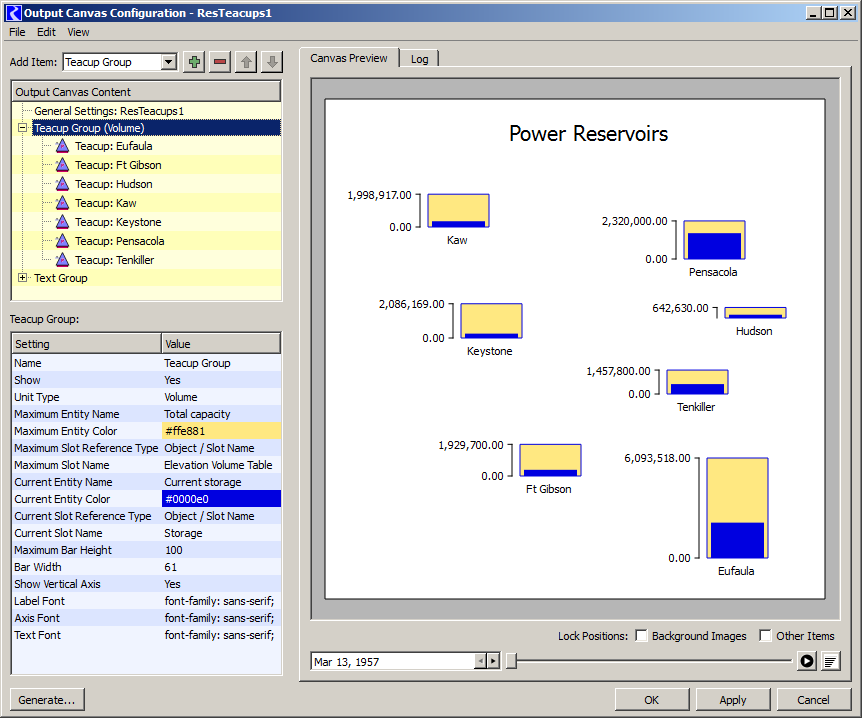Viewport: 862px width, 718px height.
Task: Click the Pensacola teacup triangle icon
Action: click(63, 241)
